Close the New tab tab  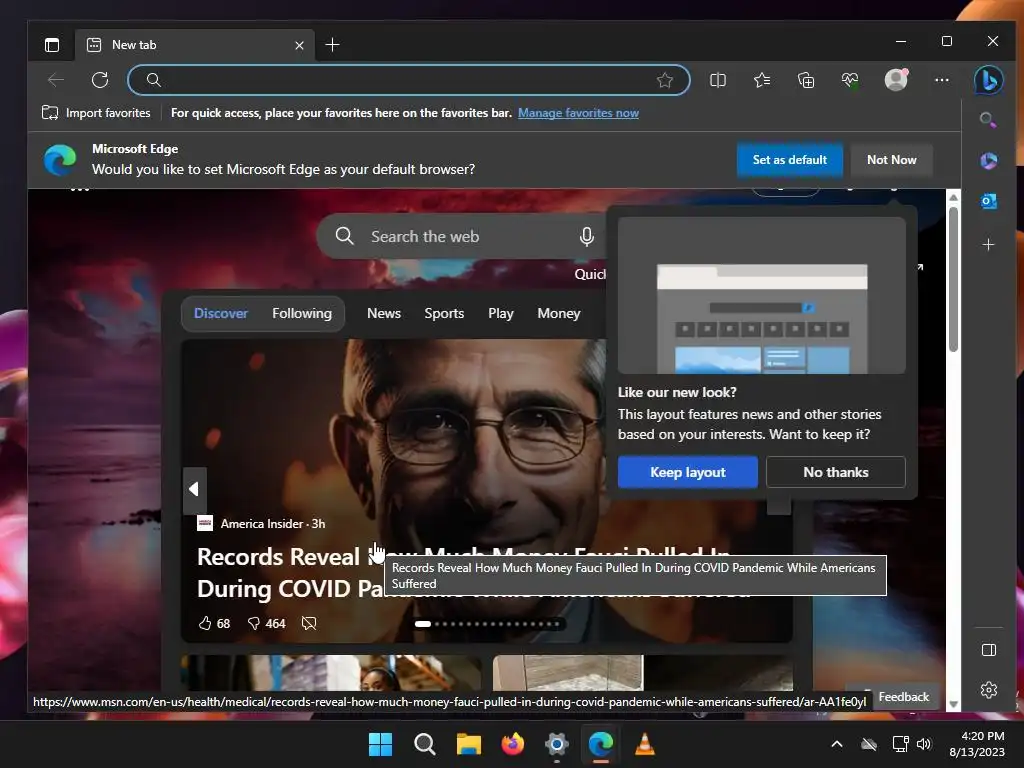coord(299,45)
